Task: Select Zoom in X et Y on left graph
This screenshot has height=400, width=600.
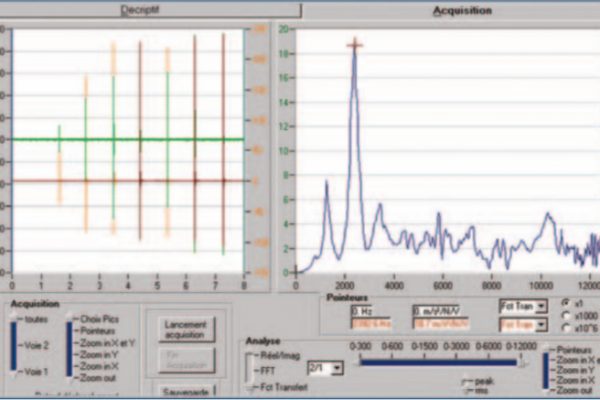Action: click(x=107, y=343)
